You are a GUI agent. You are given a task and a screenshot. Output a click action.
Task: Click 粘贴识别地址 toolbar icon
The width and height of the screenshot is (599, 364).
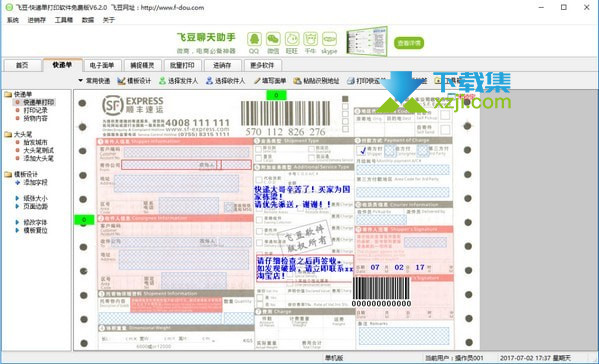tap(297, 81)
